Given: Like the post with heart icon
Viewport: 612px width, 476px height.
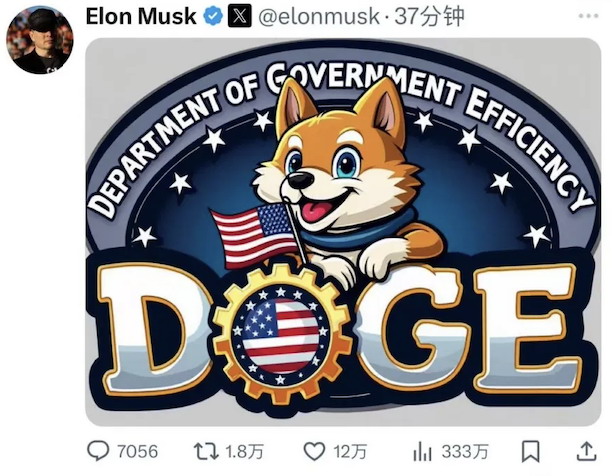Looking at the screenshot, I should [315, 452].
